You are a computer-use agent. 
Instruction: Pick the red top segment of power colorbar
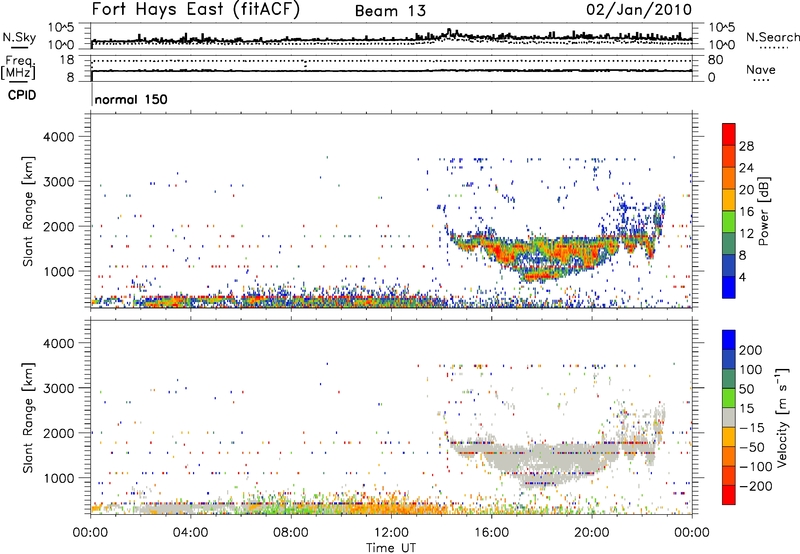tap(729, 134)
